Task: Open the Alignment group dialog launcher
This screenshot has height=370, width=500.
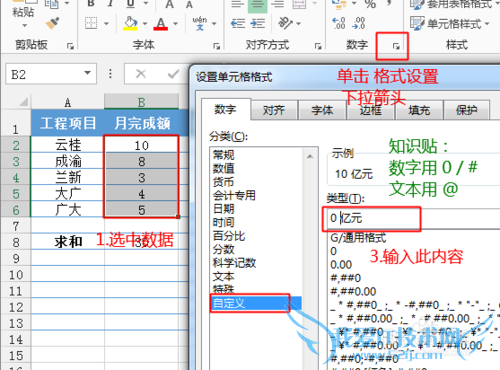Action: click(x=318, y=46)
